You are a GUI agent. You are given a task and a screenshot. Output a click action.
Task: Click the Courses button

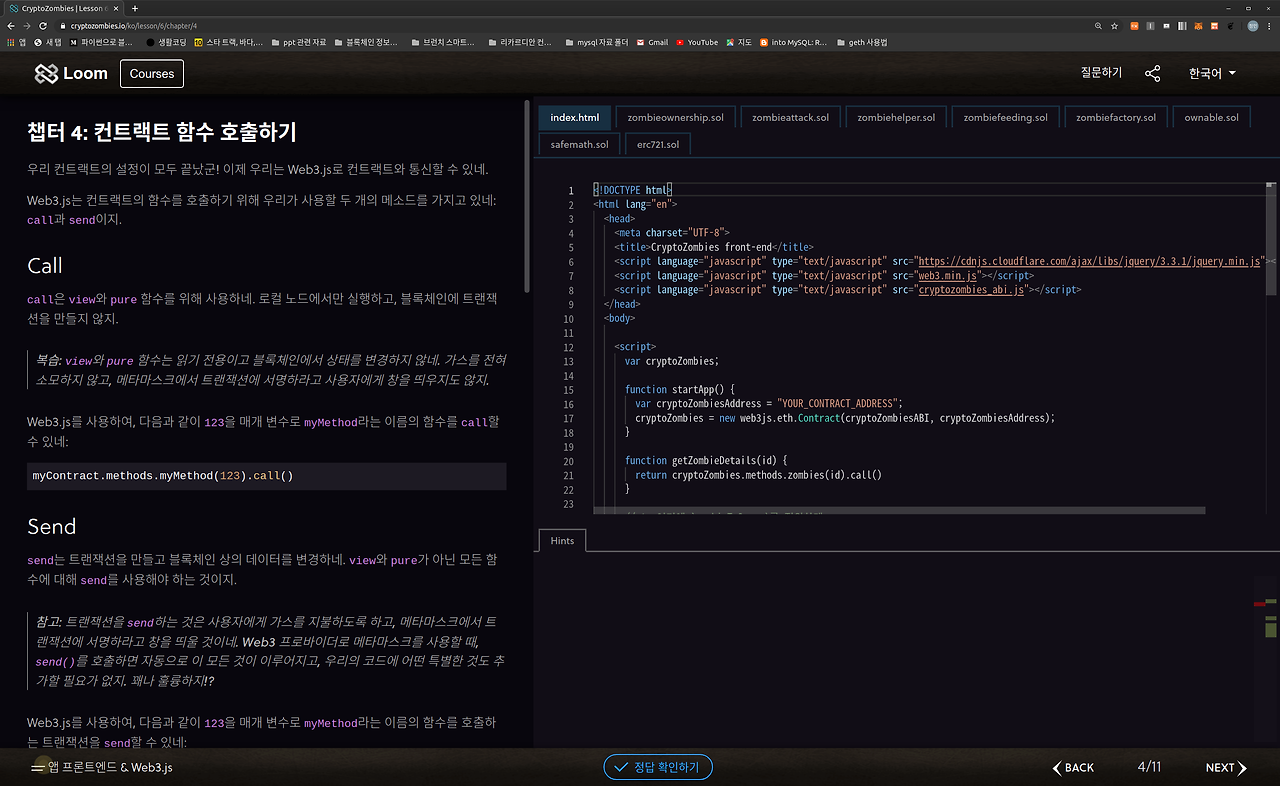[152, 73]
